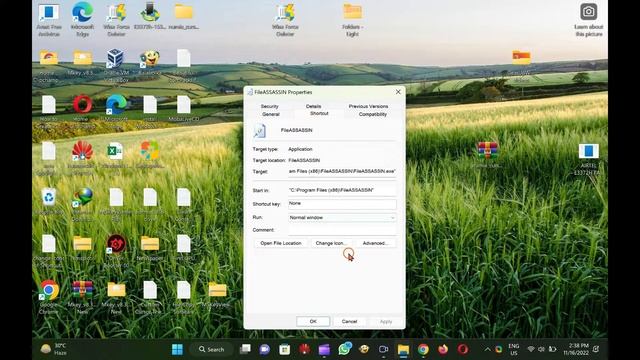Open the camera meeting app on taskbar

pyautogui.click(x=384, y=349)
